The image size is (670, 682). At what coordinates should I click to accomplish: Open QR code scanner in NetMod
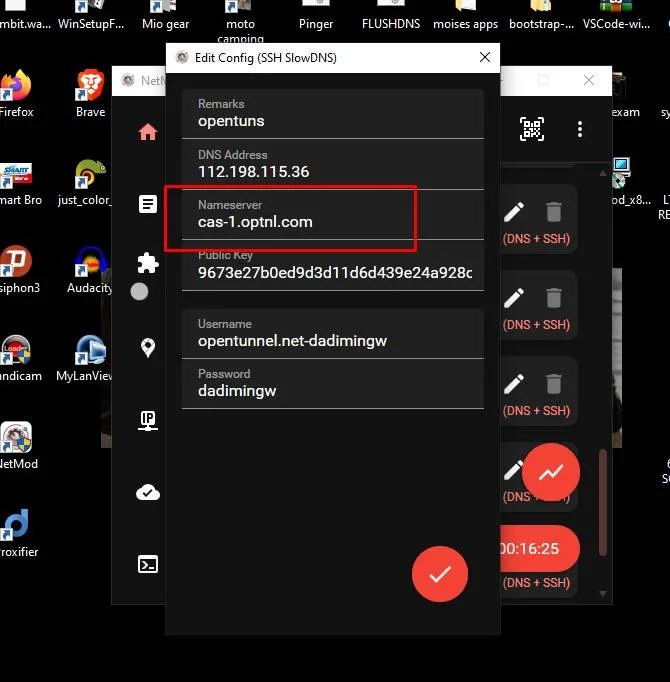532,129
